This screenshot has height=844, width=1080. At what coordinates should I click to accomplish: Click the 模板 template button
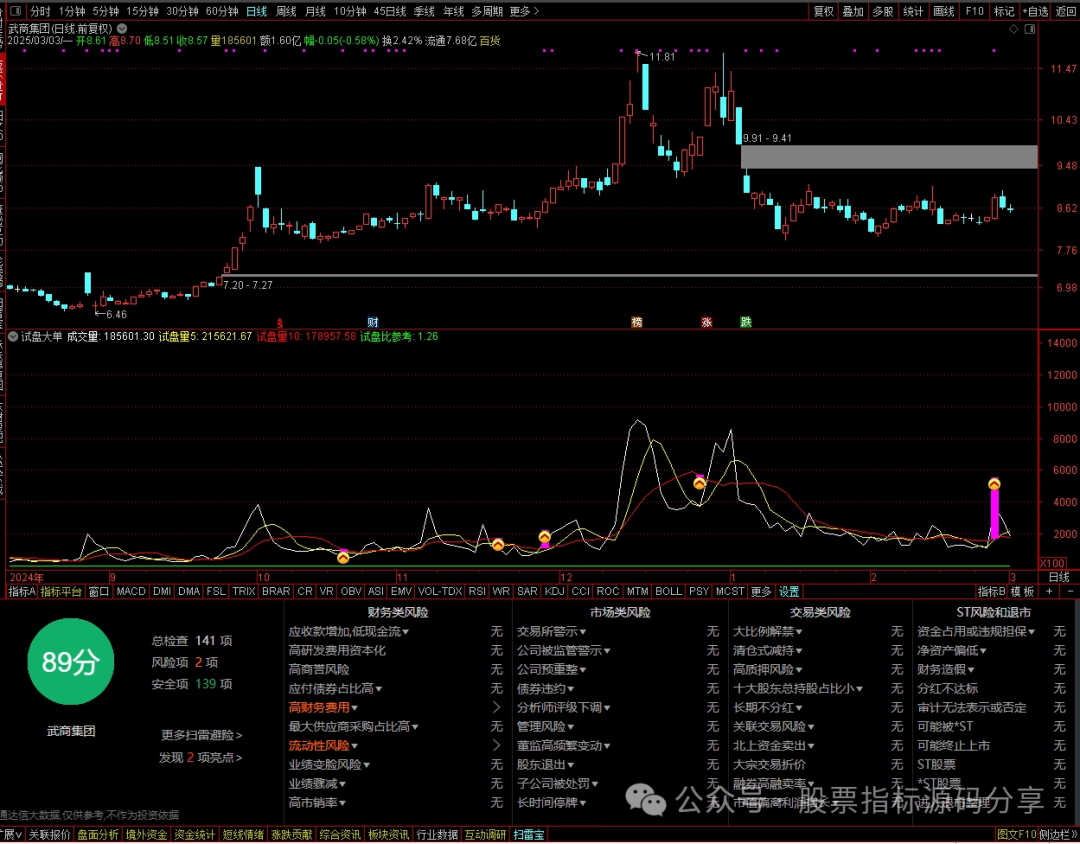[1024, 592]
